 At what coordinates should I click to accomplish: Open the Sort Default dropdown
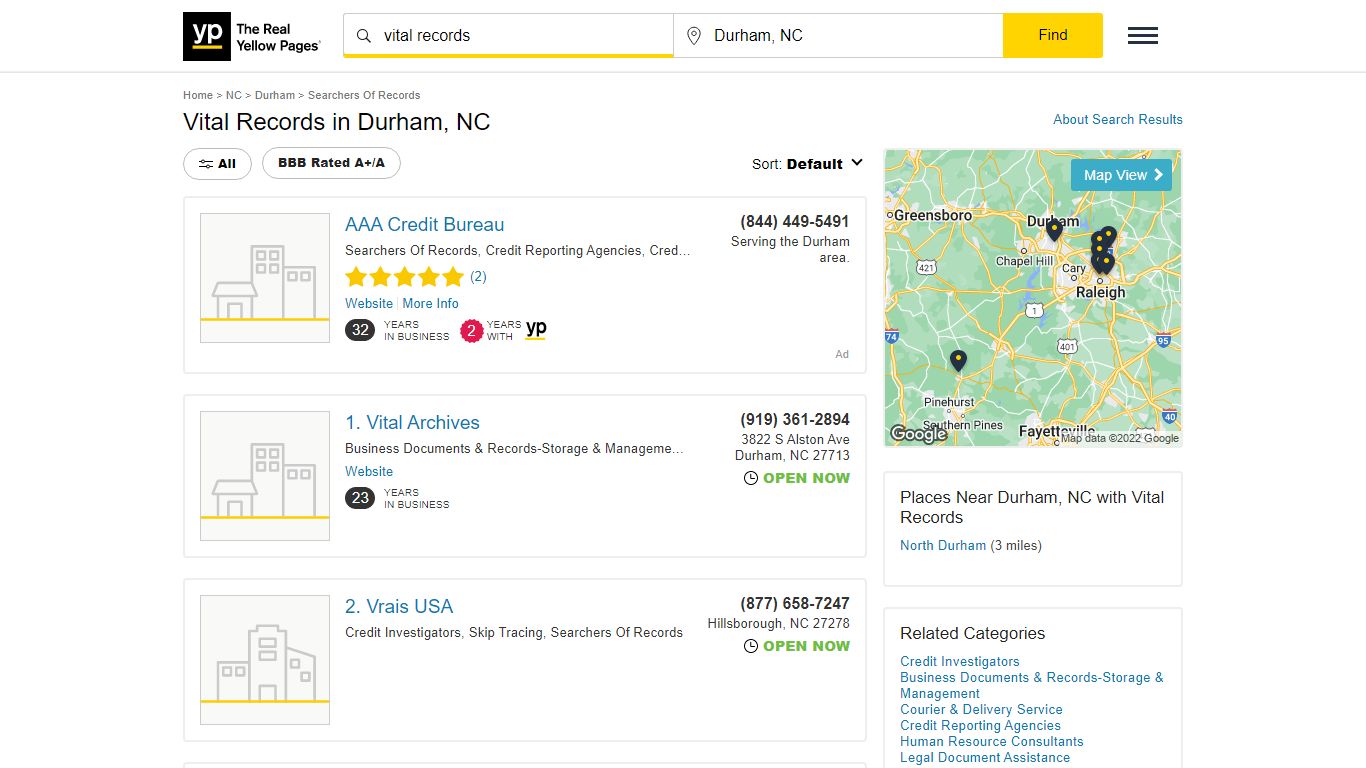coord(808,164)
